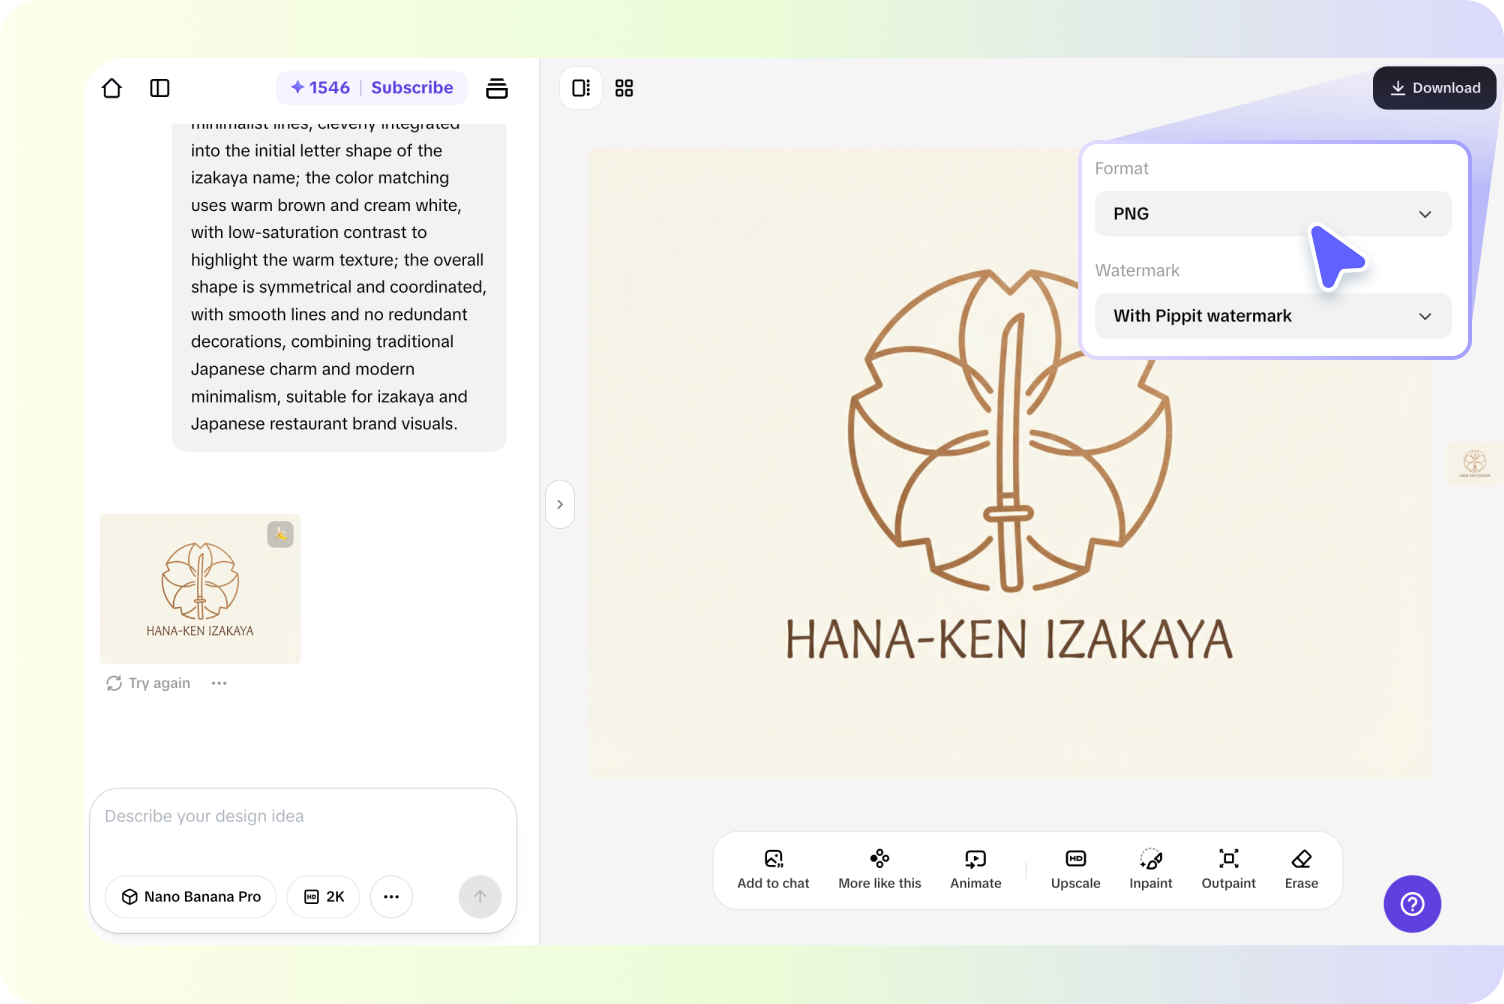Download the logo image
This screenshot has height=1004, width=1504.
pyautogui.click(x=1435, y=88)
